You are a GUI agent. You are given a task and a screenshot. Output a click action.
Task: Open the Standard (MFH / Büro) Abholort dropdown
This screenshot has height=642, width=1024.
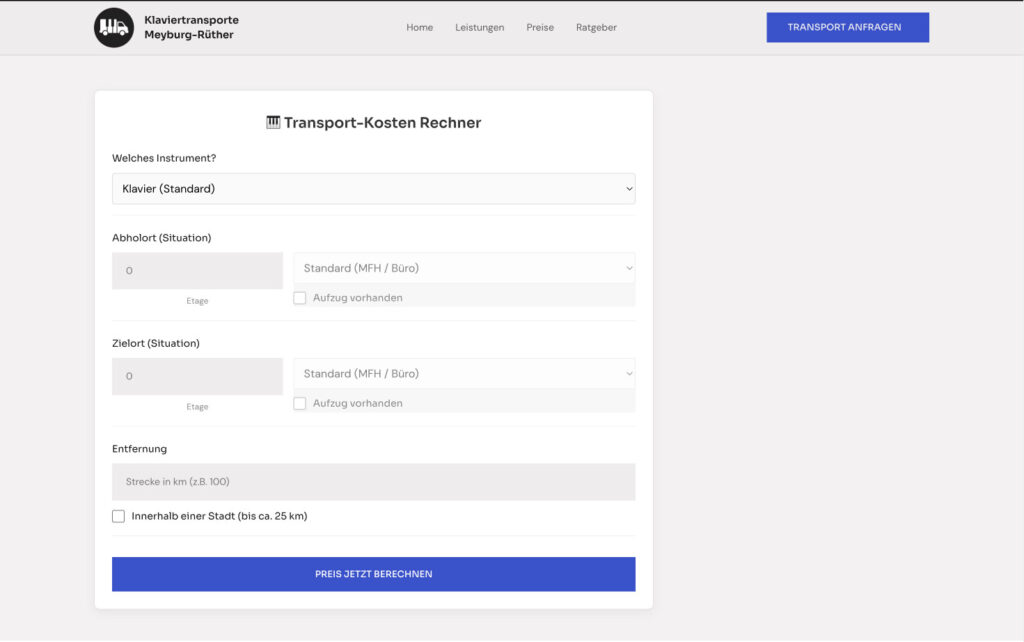pos(463,267)
